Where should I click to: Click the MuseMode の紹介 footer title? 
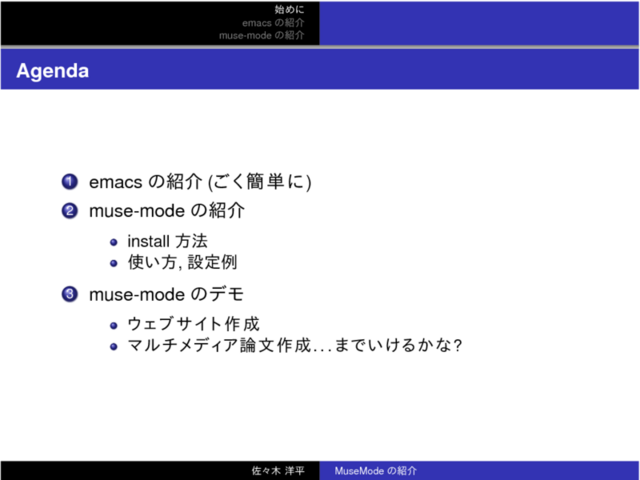(x=375, y=470)
